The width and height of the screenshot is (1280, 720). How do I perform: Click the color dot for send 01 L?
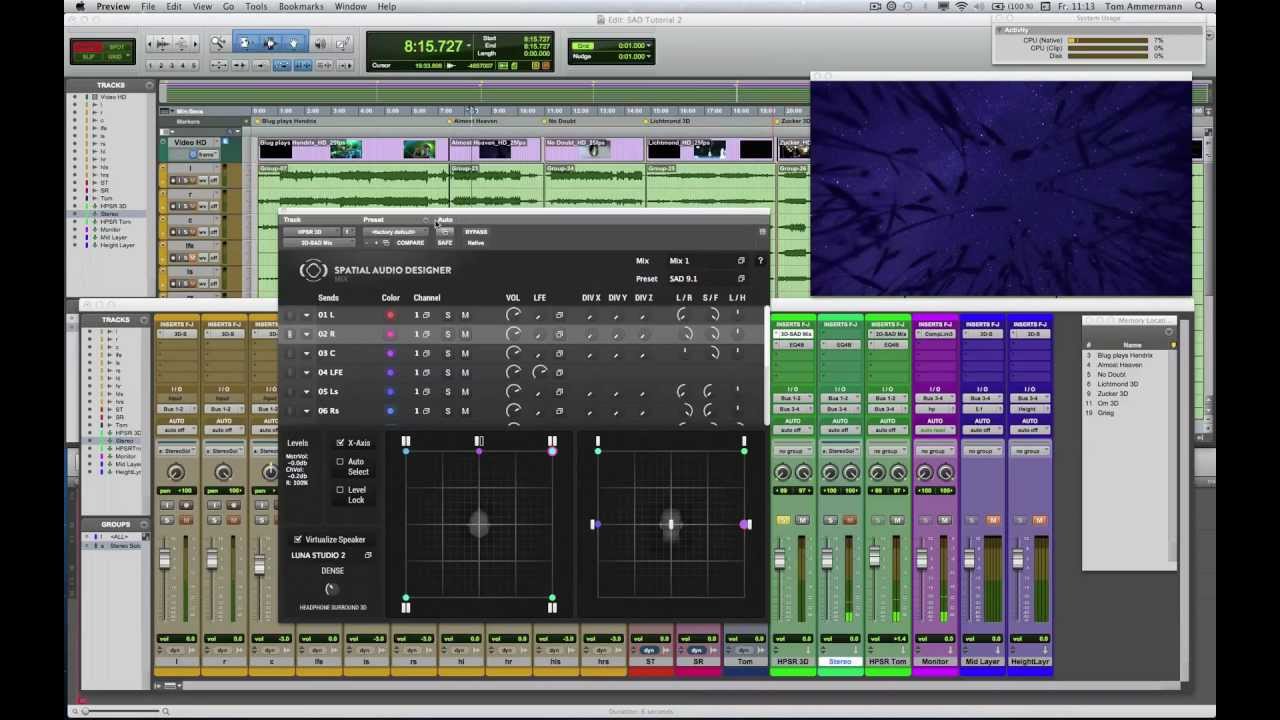click(390, 315)
